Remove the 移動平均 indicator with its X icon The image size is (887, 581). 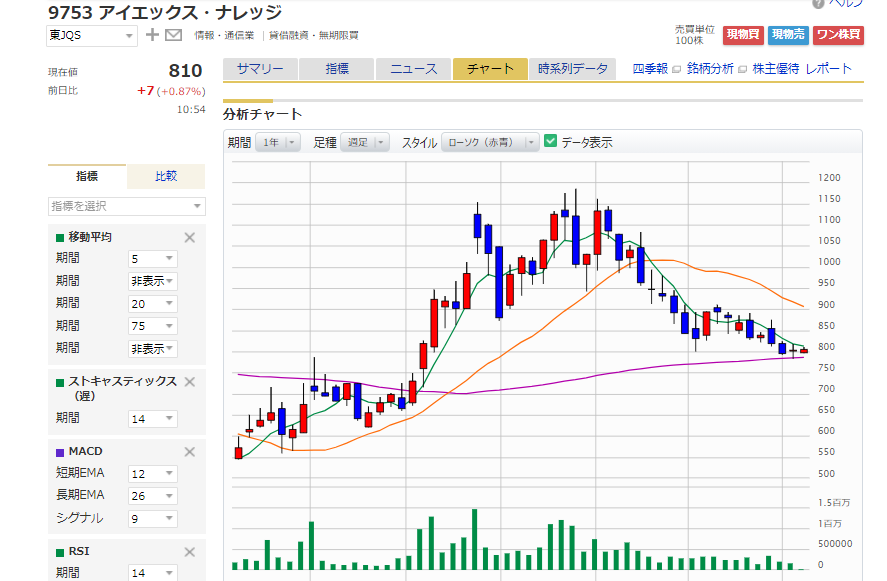click(189, 238)
